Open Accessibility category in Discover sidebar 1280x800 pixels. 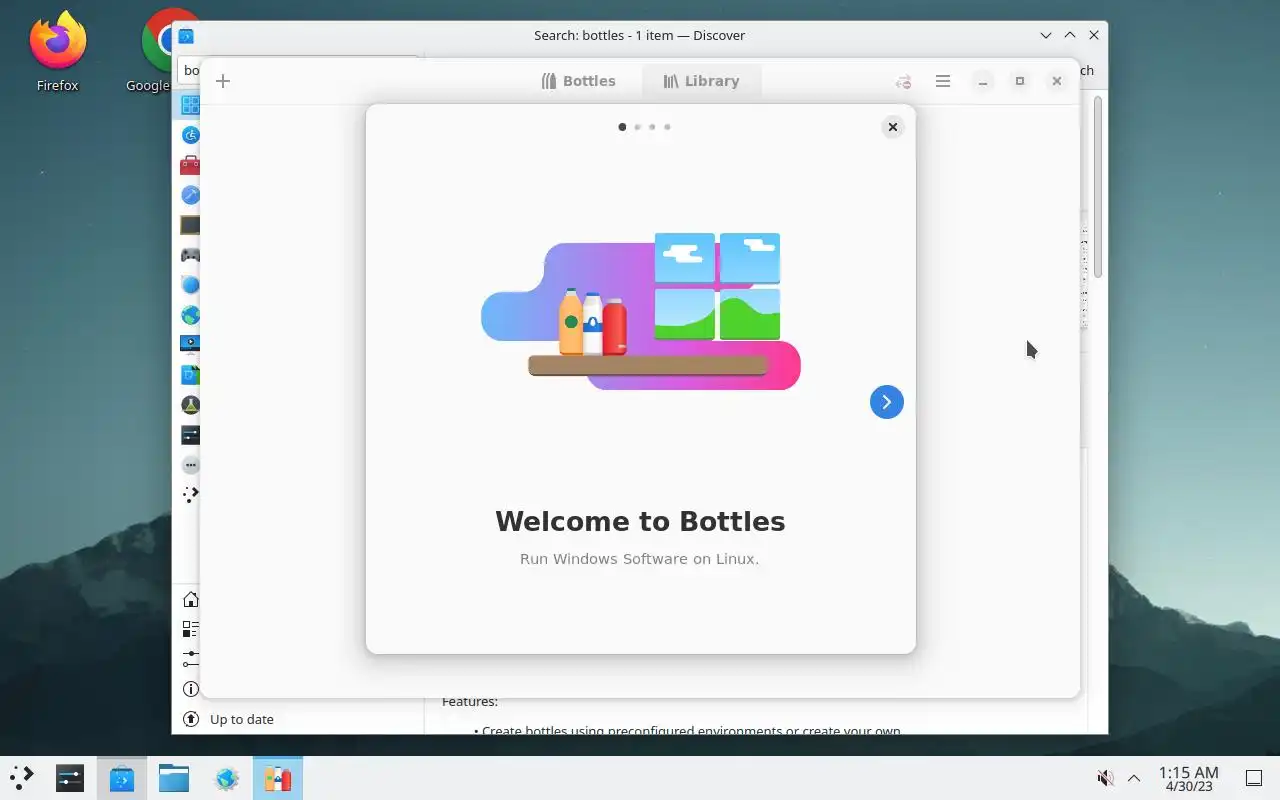[x=190, y=135]
